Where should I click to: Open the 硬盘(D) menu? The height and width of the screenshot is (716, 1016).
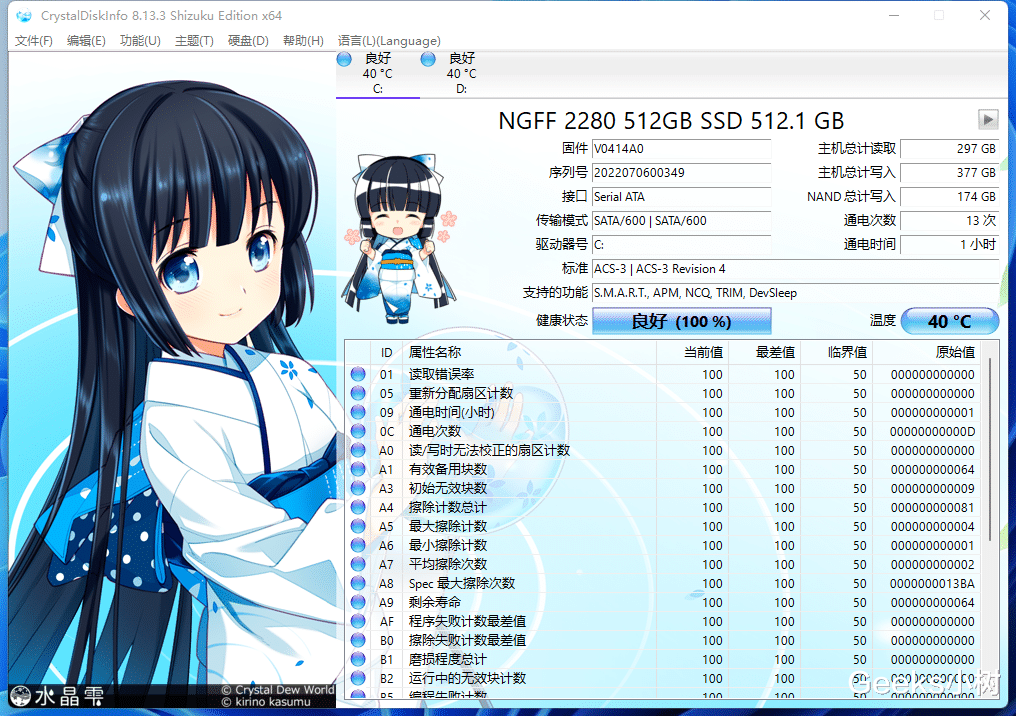(x=248, y=41)
